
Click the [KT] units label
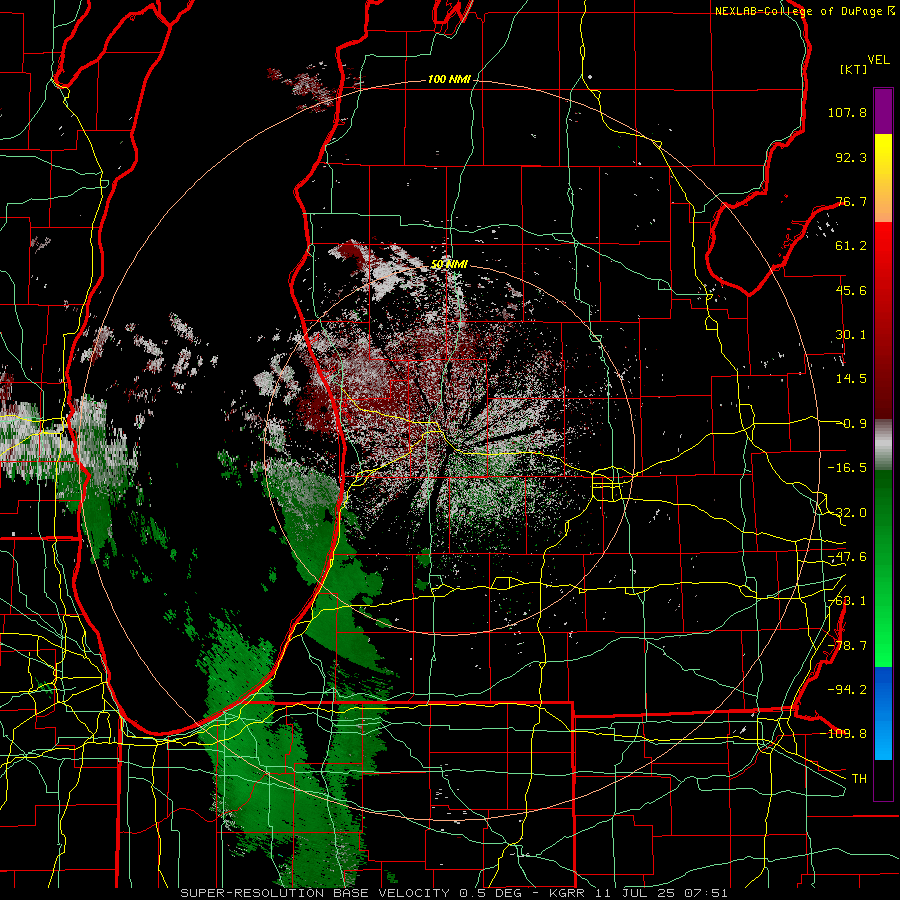(x=853, y=69)
